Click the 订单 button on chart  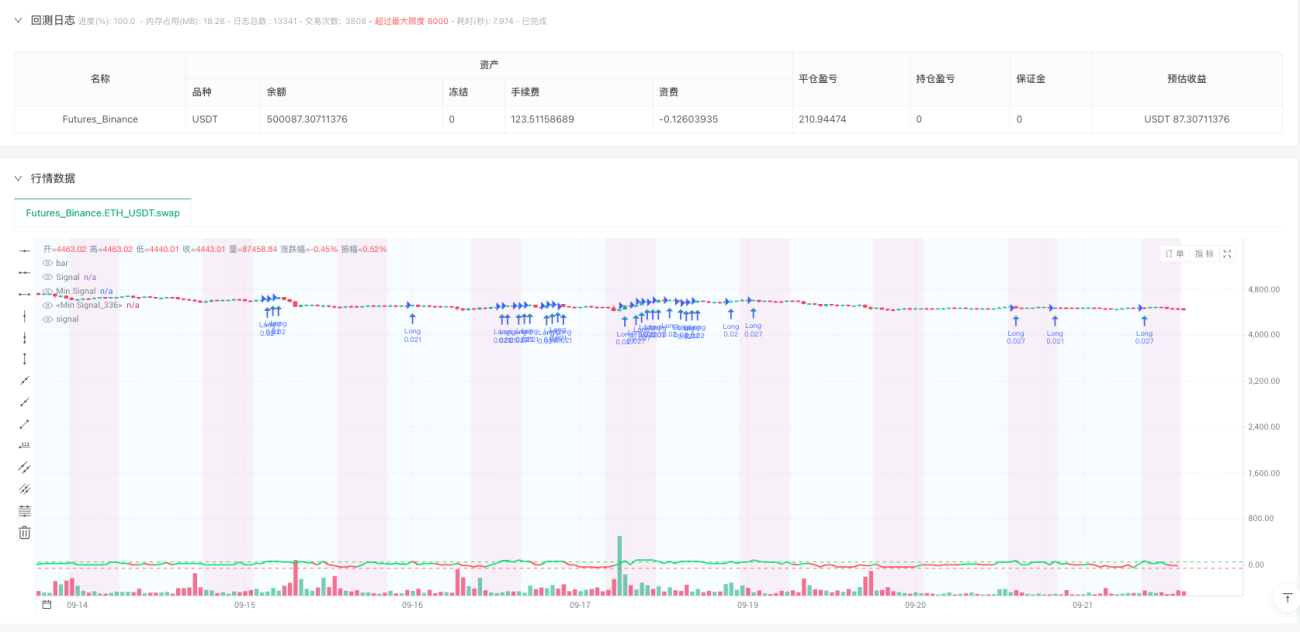click(1175, 254)
